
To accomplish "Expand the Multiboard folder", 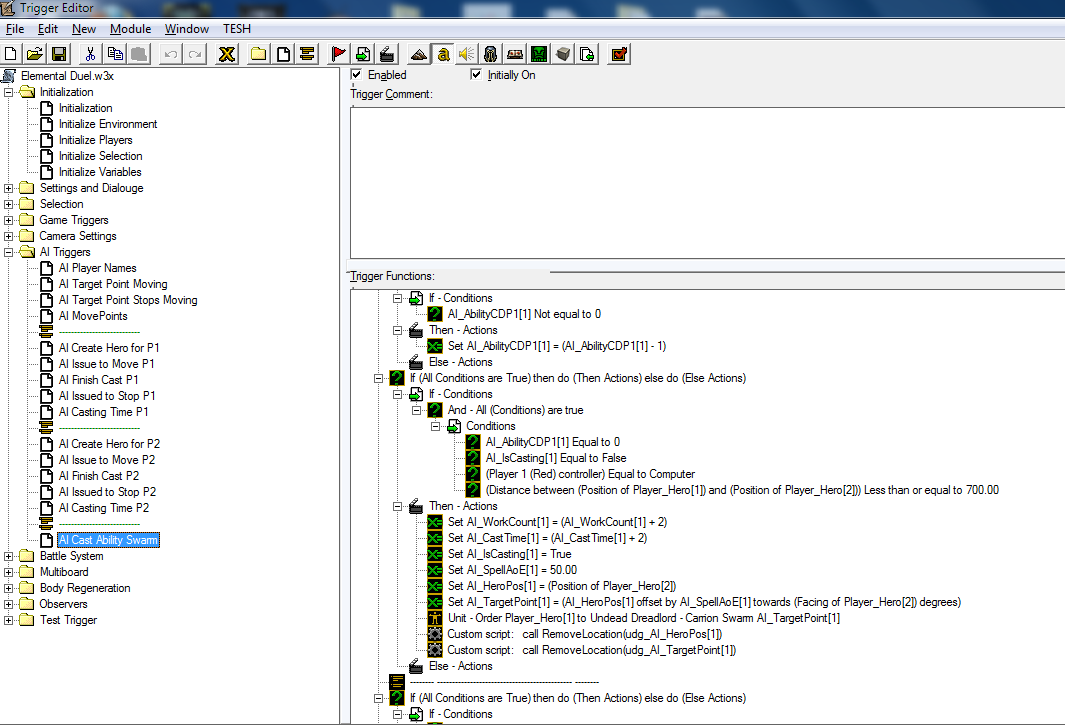I will (8, 572).
